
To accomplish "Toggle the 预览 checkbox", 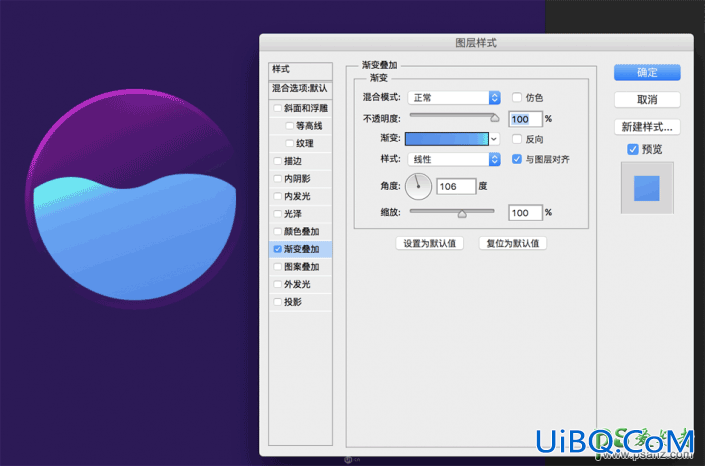I will tap(633, 149).
